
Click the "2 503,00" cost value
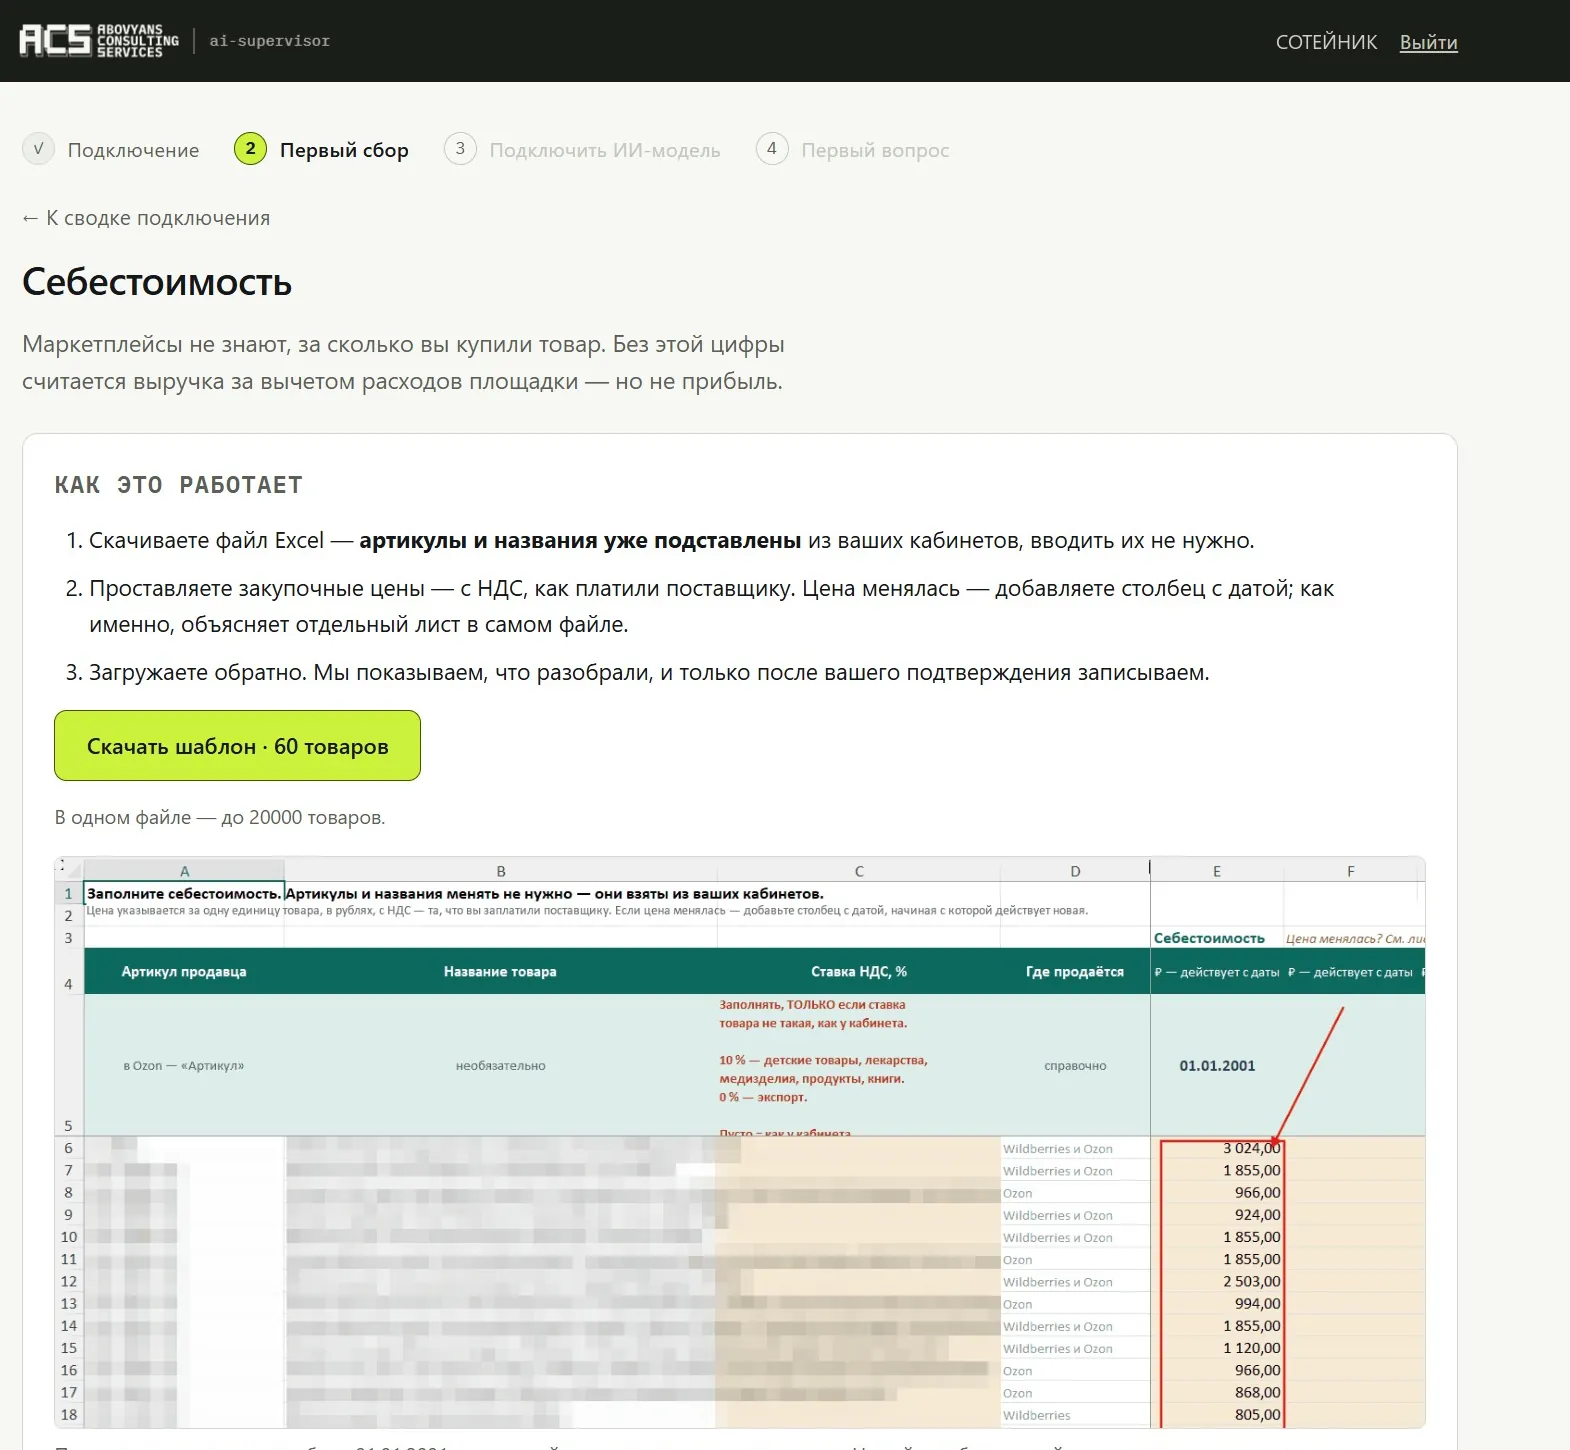pyautogui.click(x=1251, y=1281)
